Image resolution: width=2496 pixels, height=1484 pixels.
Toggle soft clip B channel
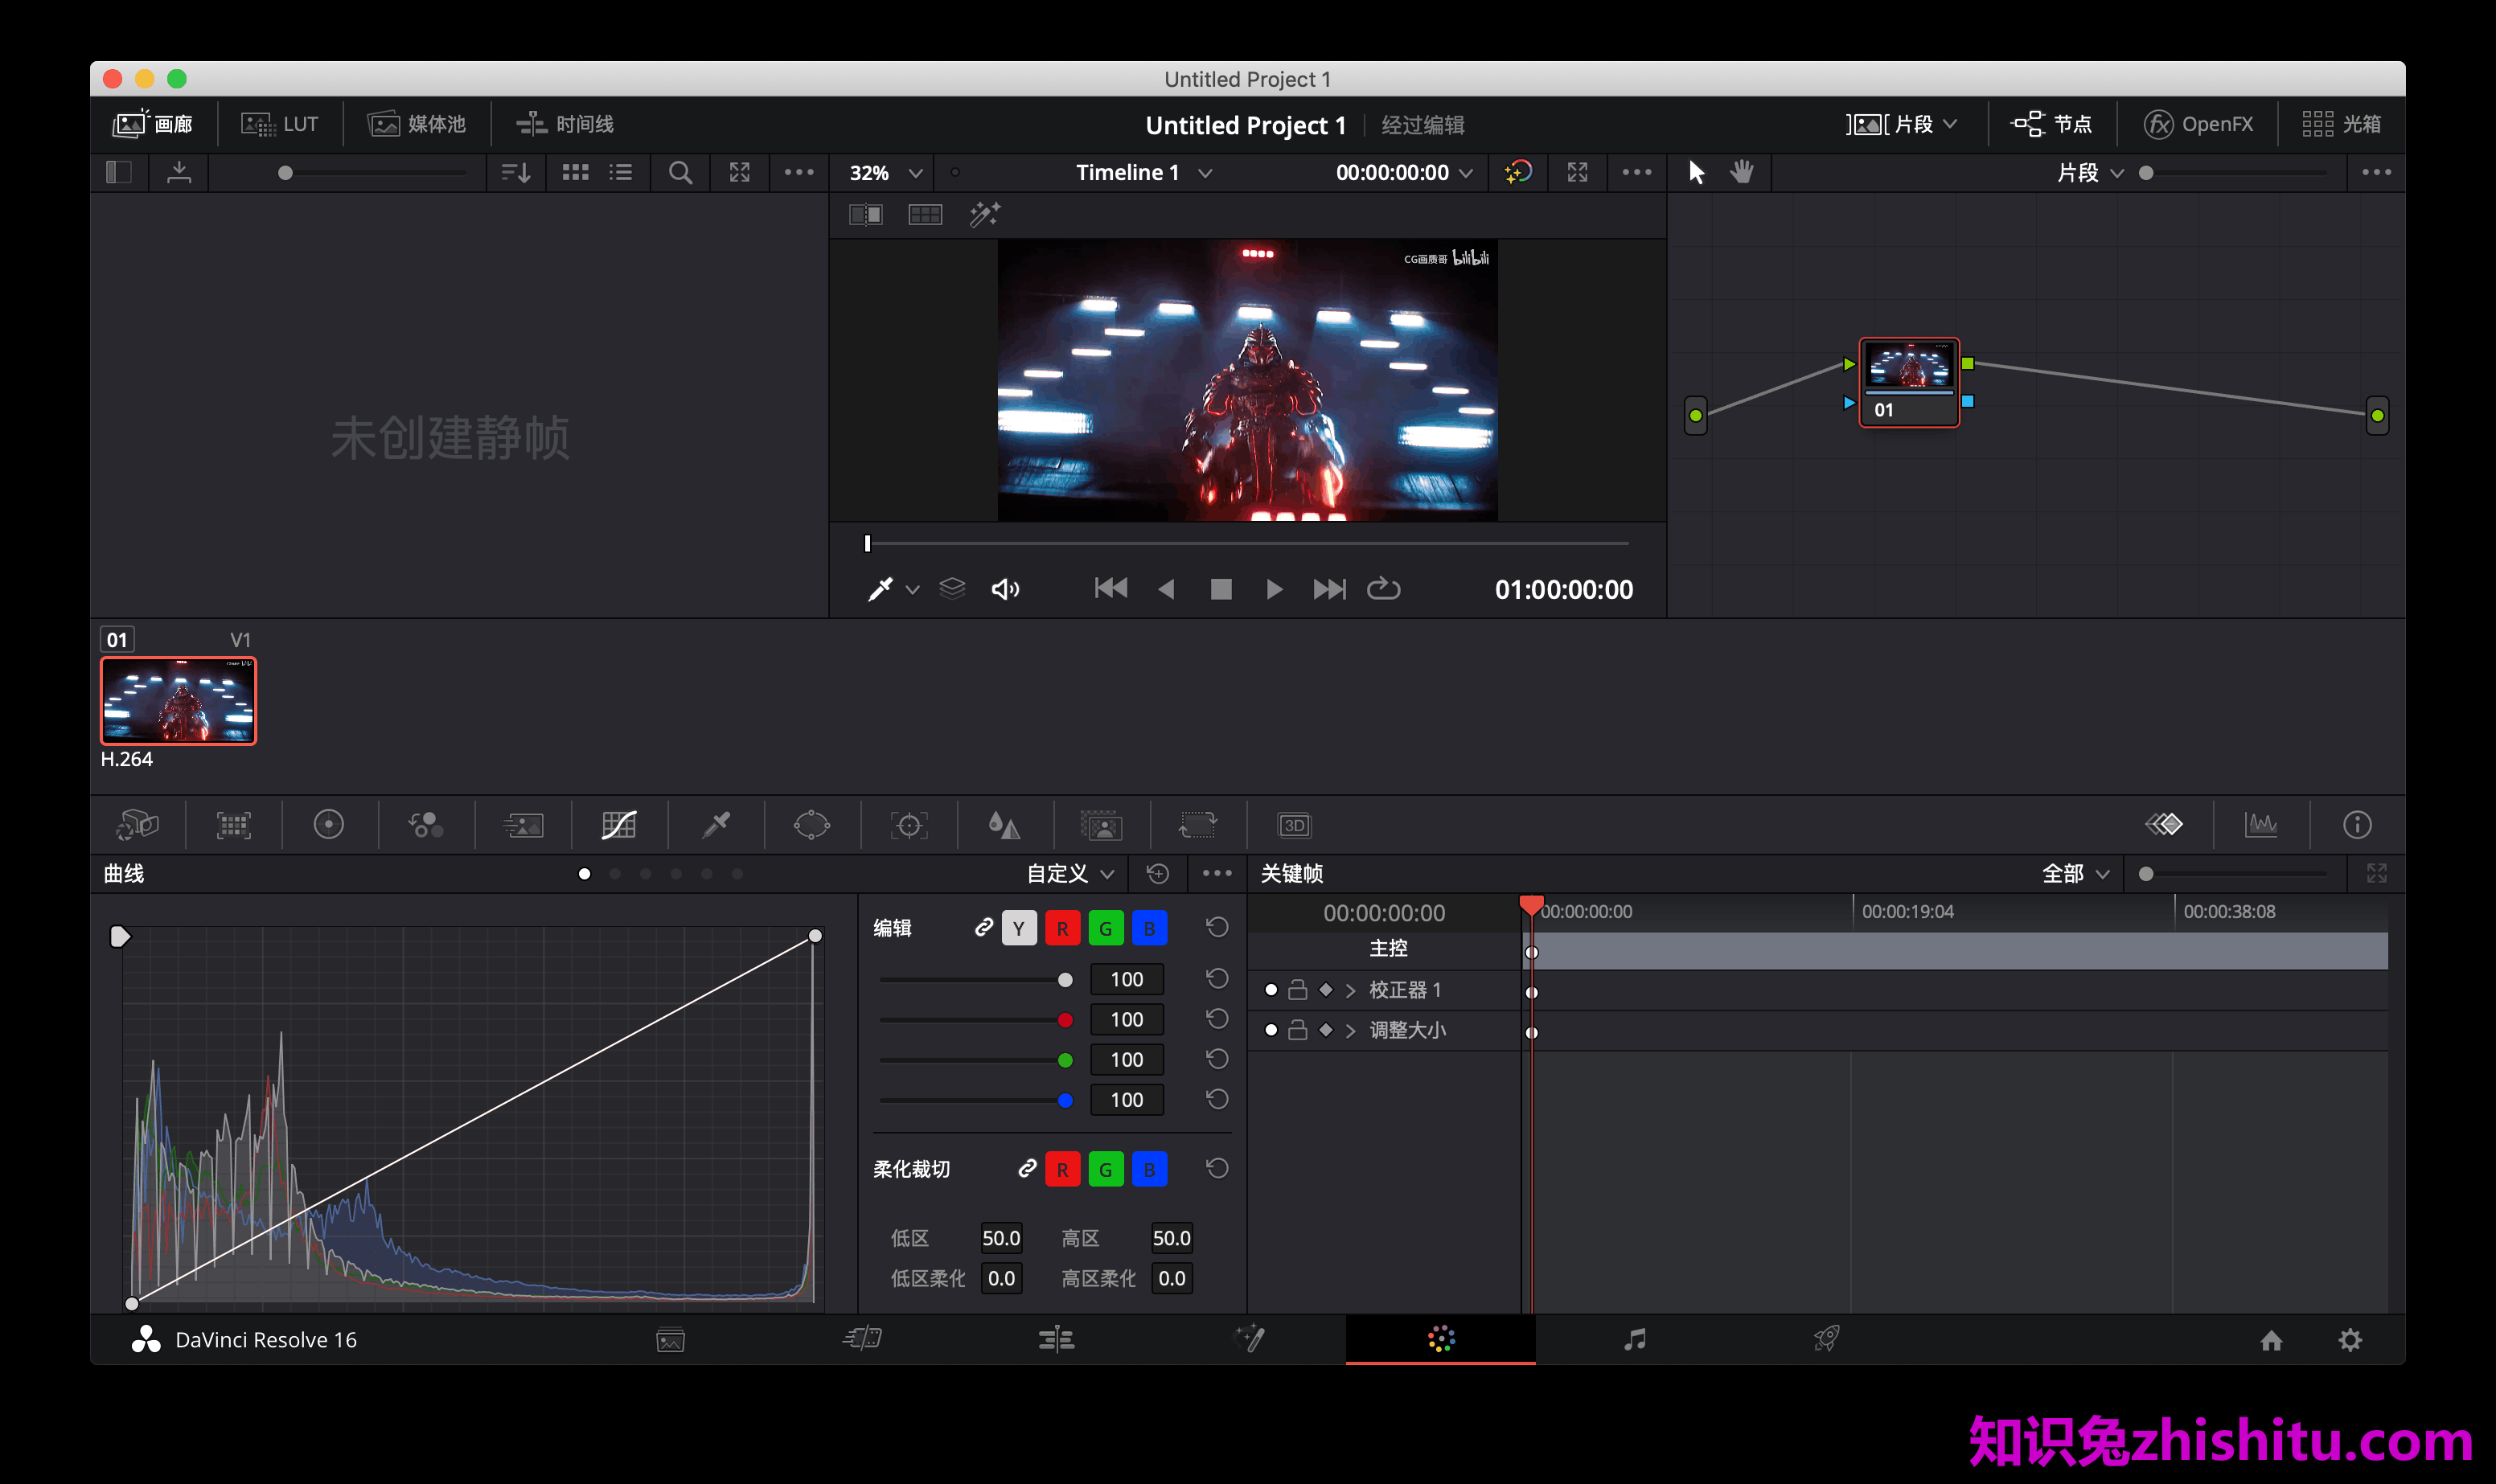pyautogui.click(x=1150, y=1169)
